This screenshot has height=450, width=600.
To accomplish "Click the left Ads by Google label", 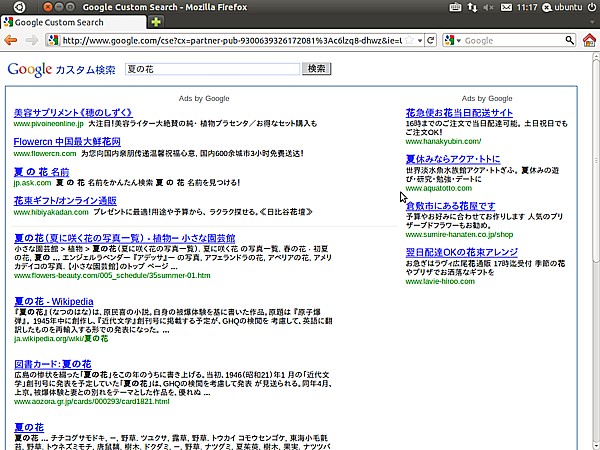I will (x=204, y=98).
